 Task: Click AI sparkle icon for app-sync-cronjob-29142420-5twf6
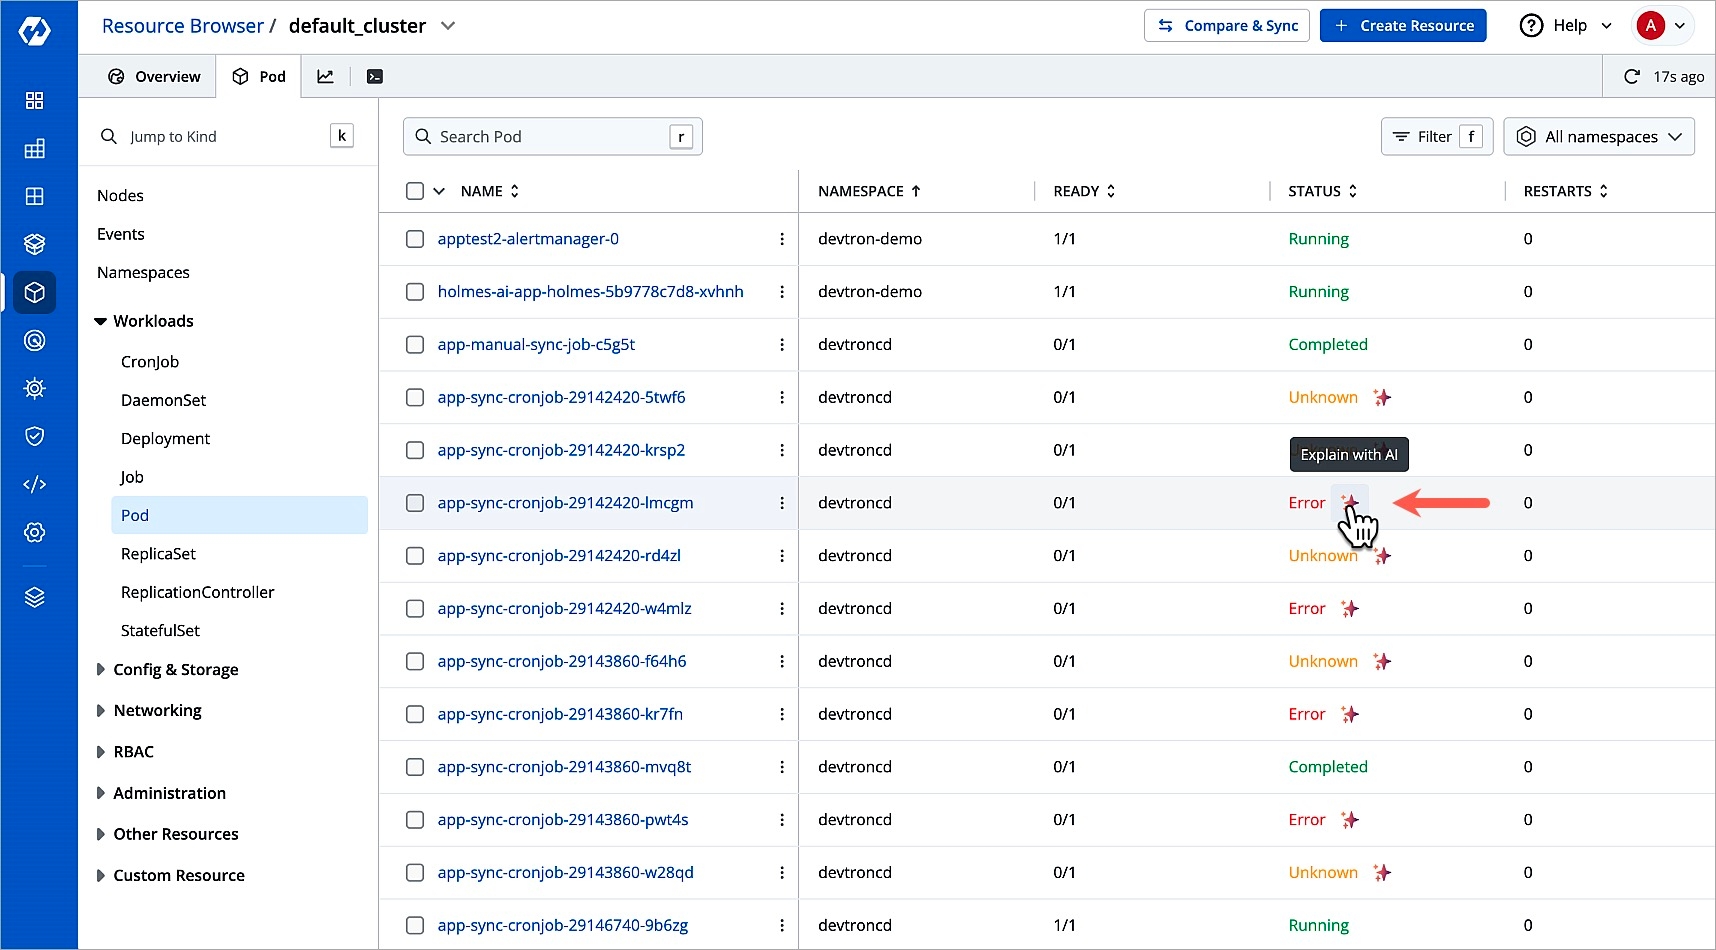click(1382, 397)
